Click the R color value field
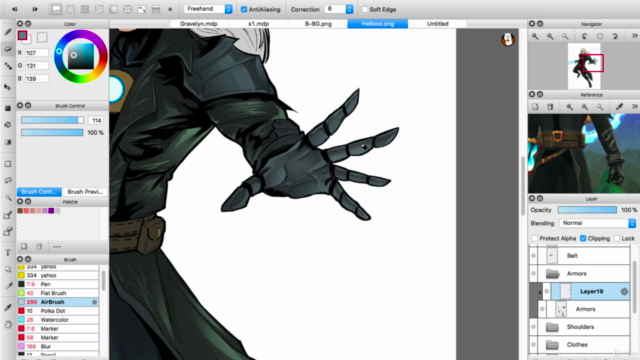The width and height of the screenshot is (640, 360). (x=37, y=53)
